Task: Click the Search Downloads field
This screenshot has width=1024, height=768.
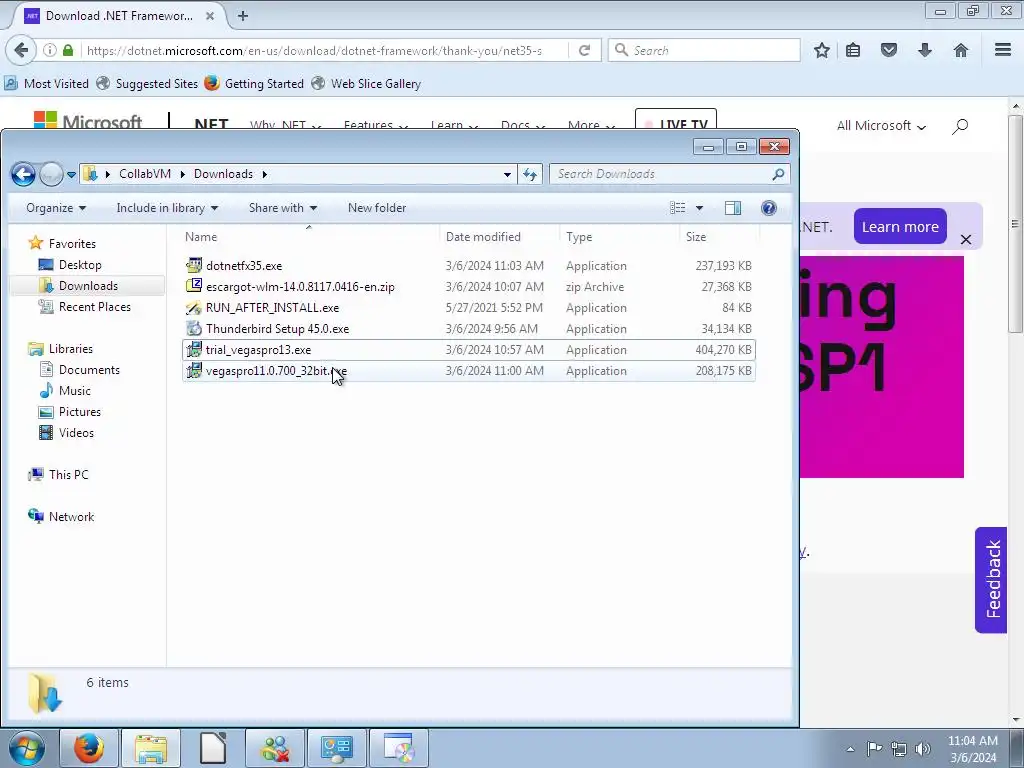Action: click(x=669, y=174)
